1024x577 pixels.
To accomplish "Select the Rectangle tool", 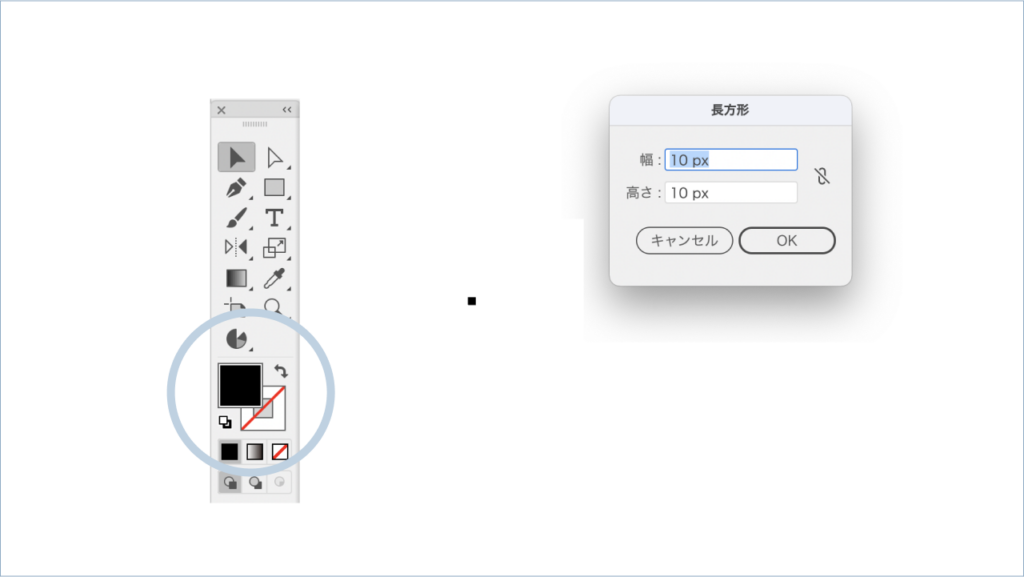I will point(274,188).
